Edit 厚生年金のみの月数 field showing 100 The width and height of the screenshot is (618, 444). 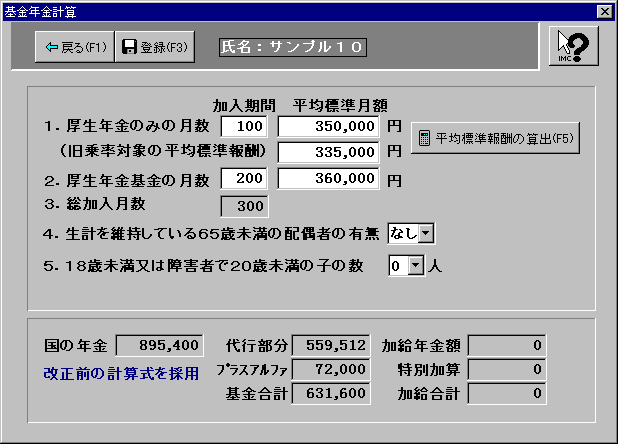click(x=244, y=126)
